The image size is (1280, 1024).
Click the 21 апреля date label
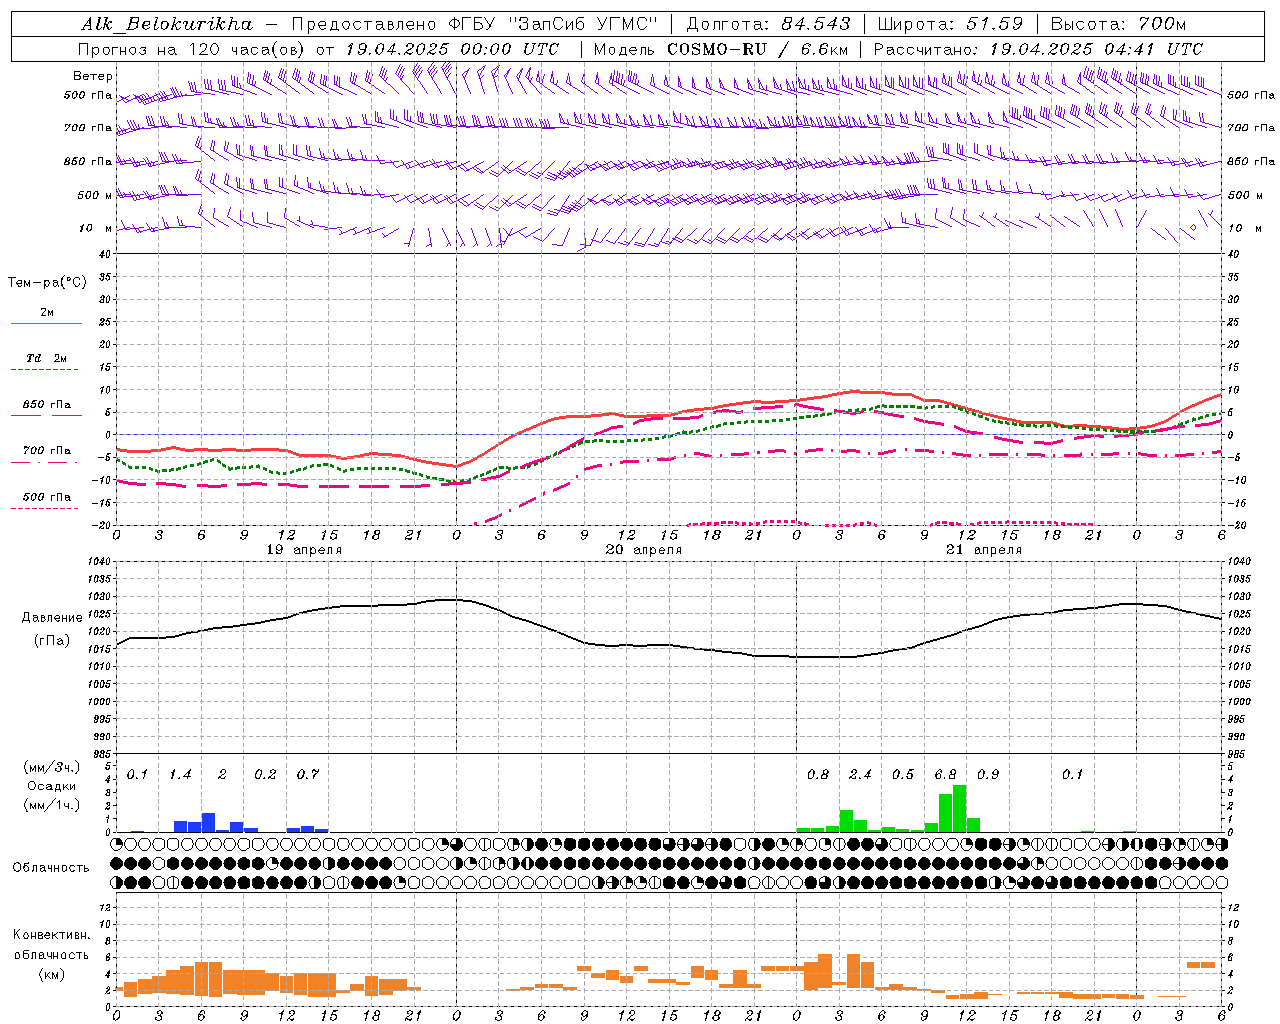pos(984,550)
